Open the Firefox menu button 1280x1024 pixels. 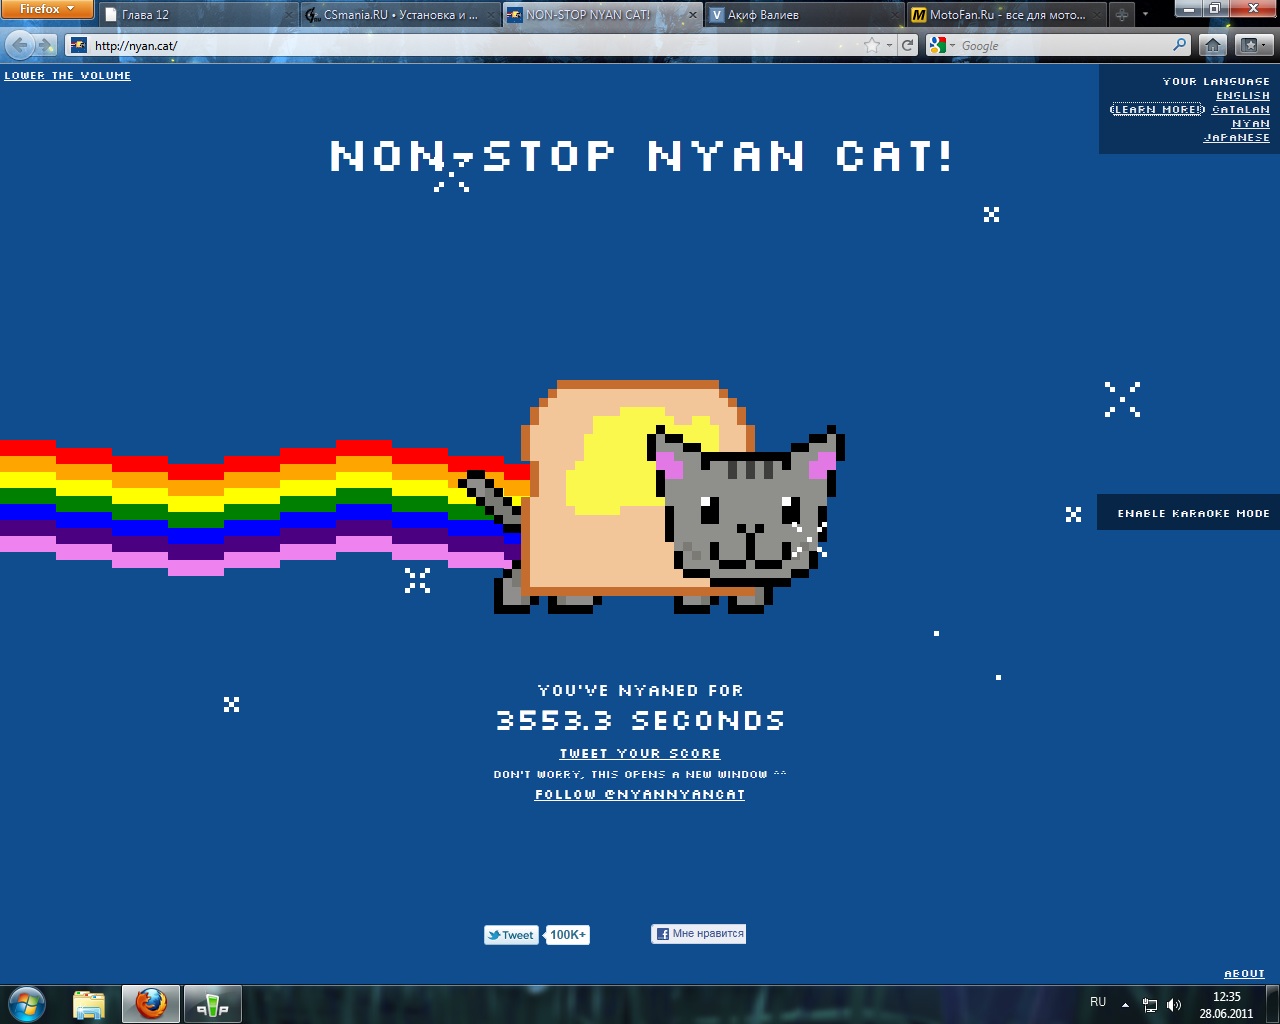pyautogui.click(x=47, y=9)
